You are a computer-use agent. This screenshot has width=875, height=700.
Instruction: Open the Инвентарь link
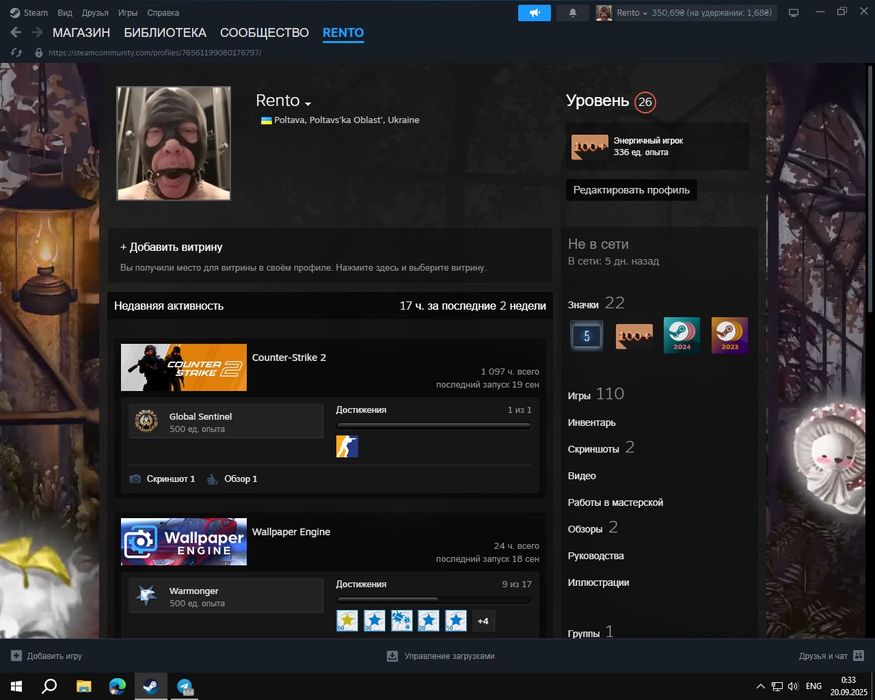[x=592, y=423]
